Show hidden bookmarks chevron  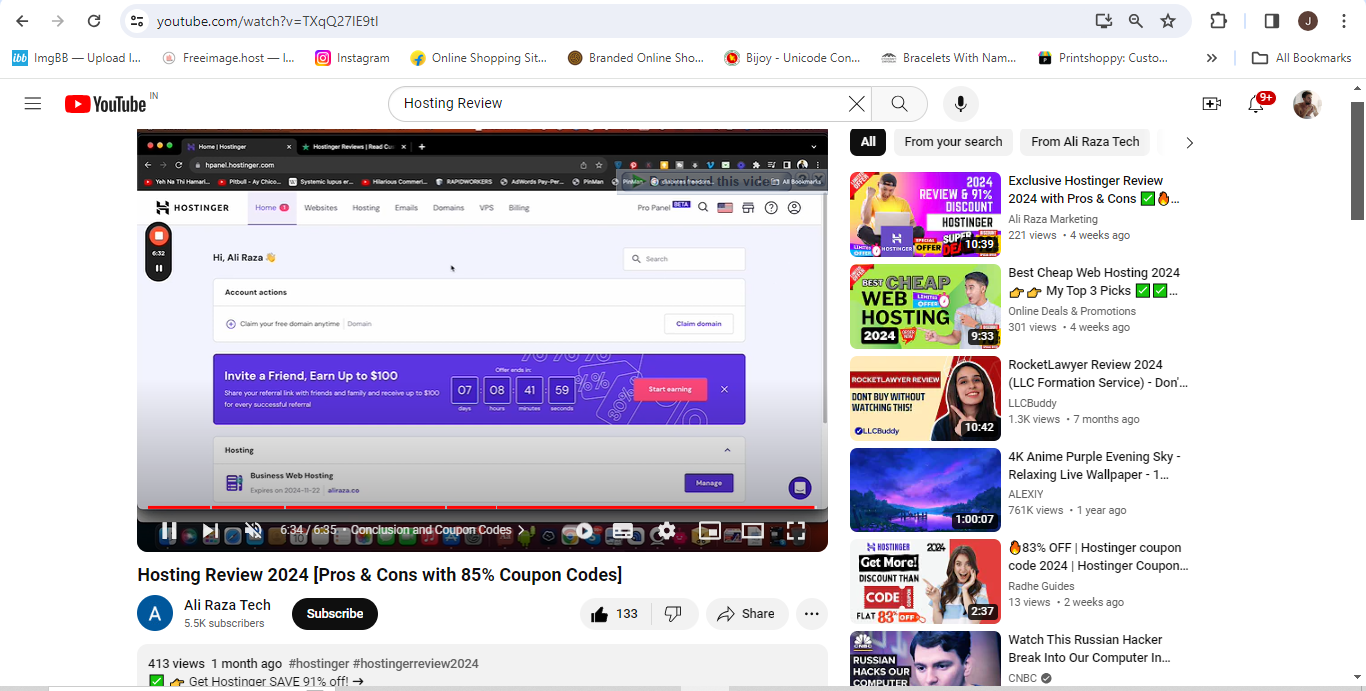pos(1212,58)
